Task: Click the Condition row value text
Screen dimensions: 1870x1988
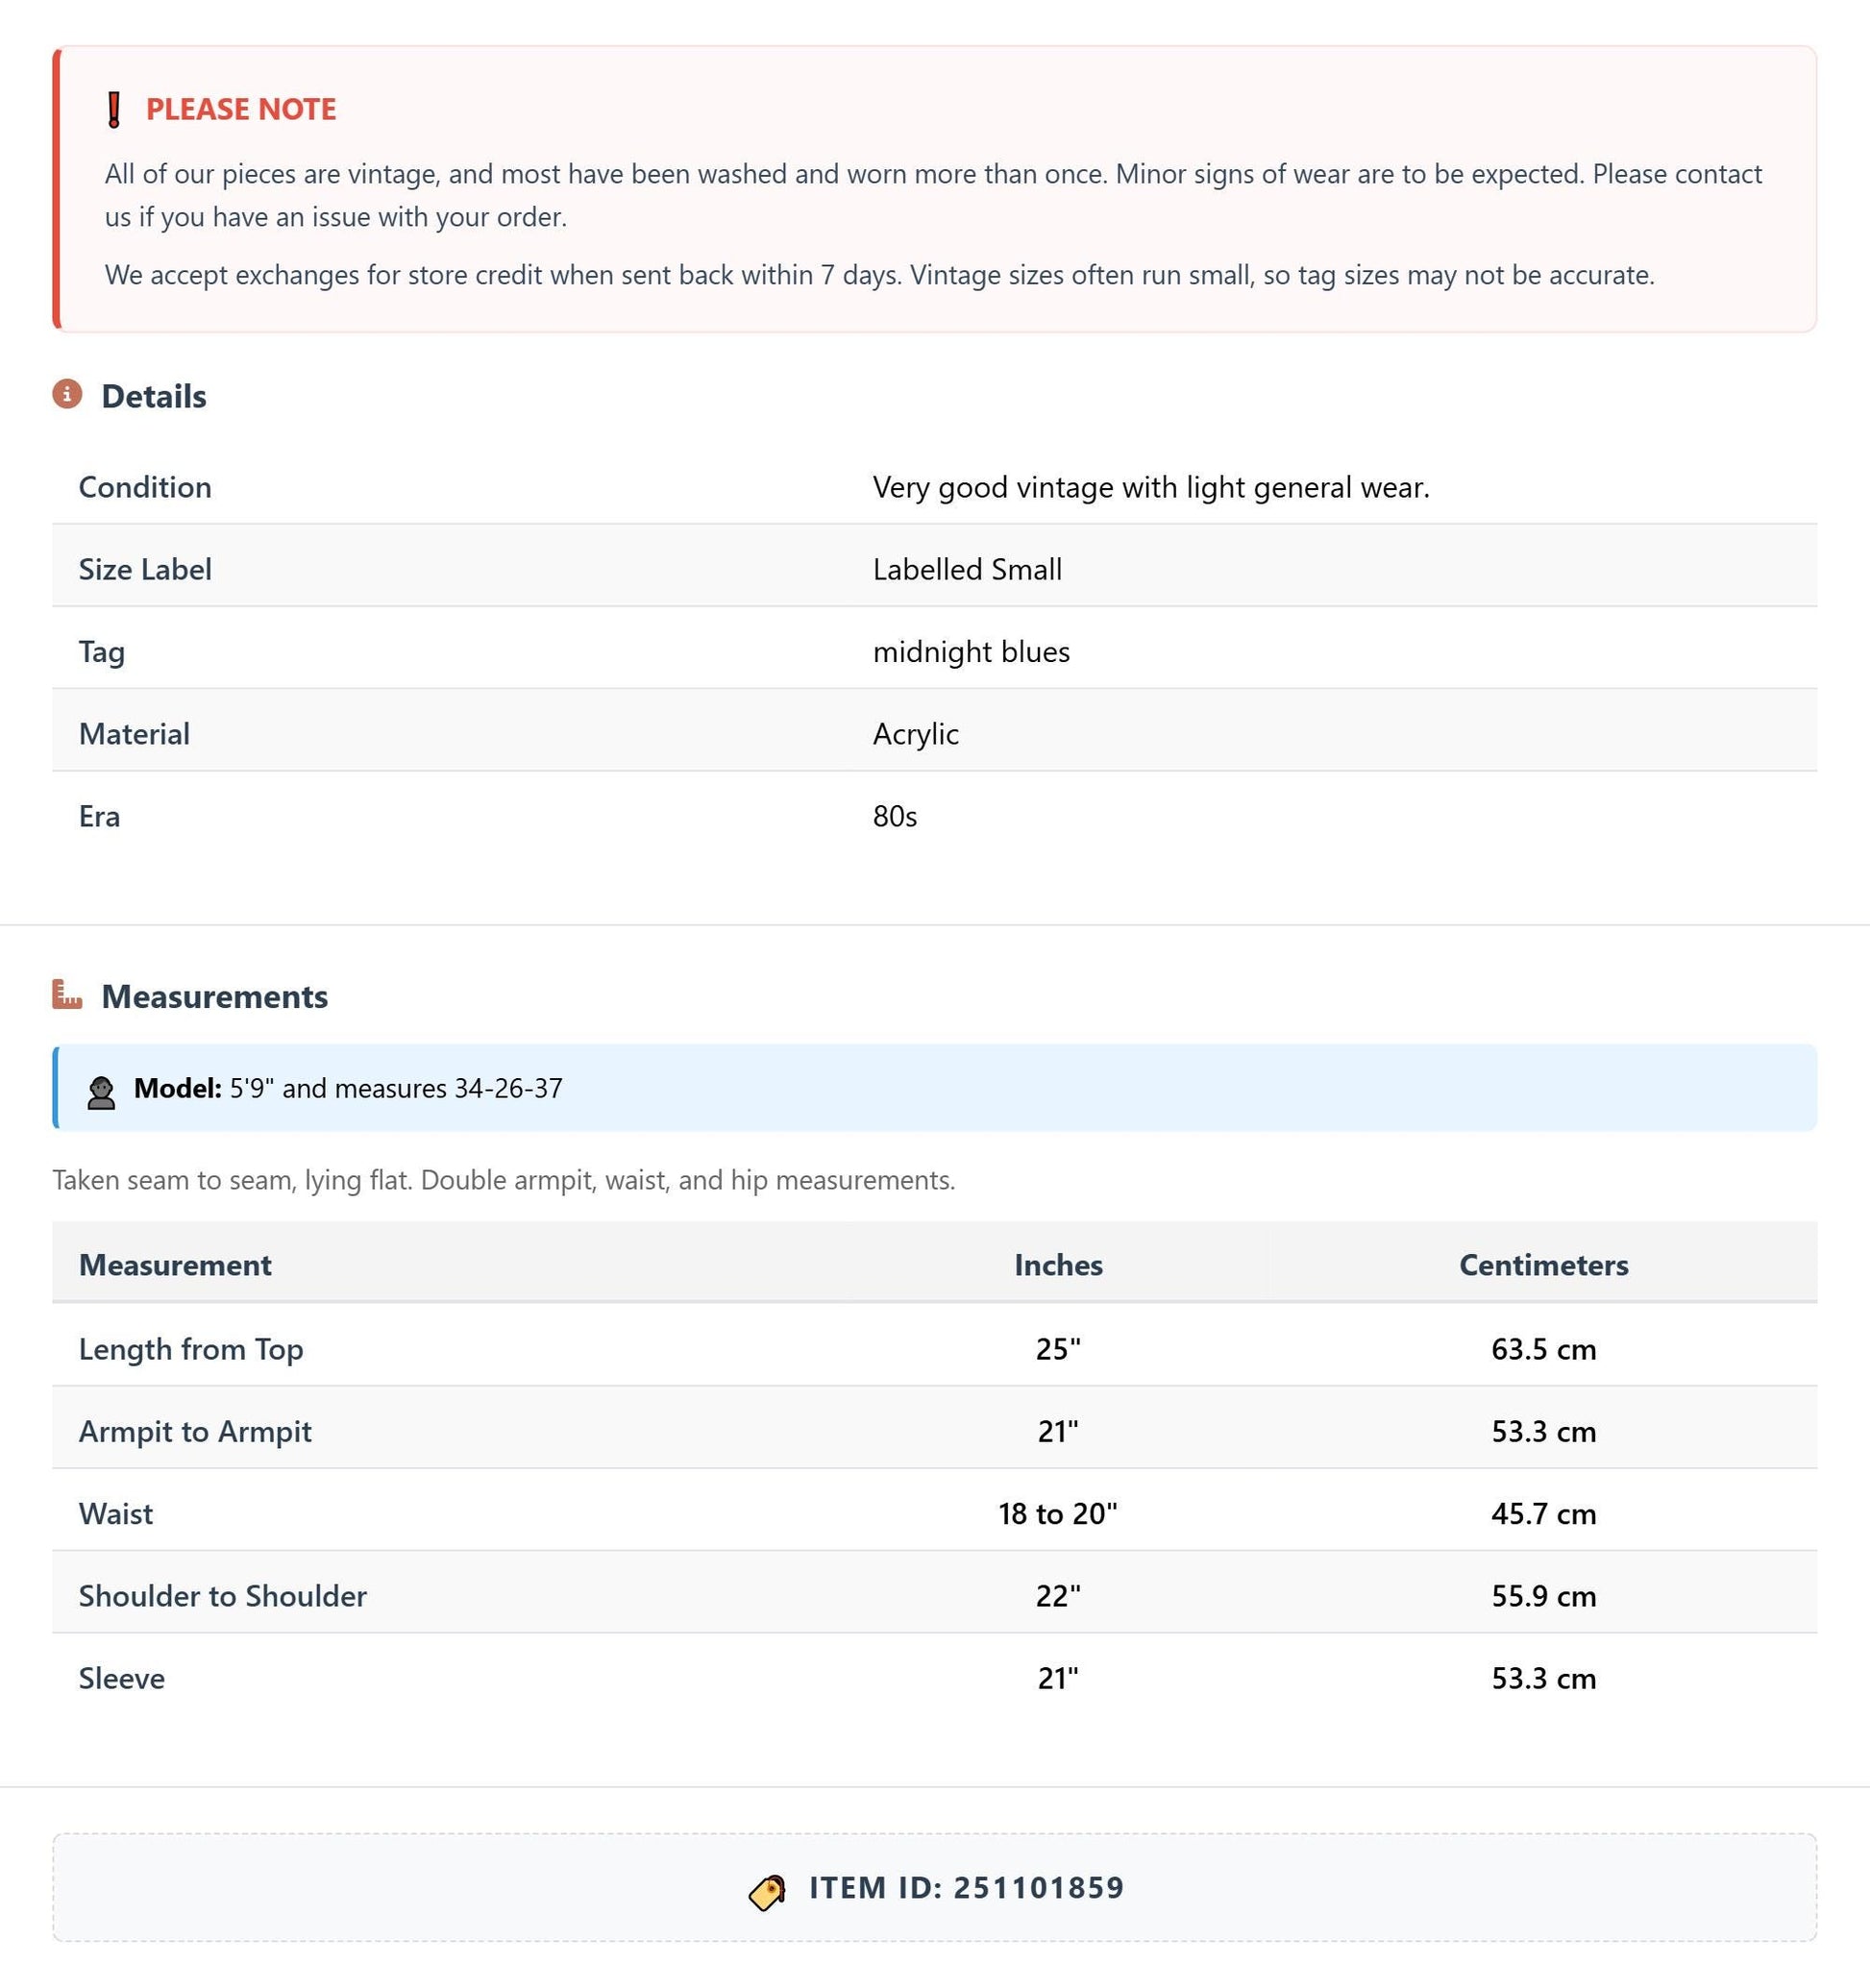Action: 1151,487
